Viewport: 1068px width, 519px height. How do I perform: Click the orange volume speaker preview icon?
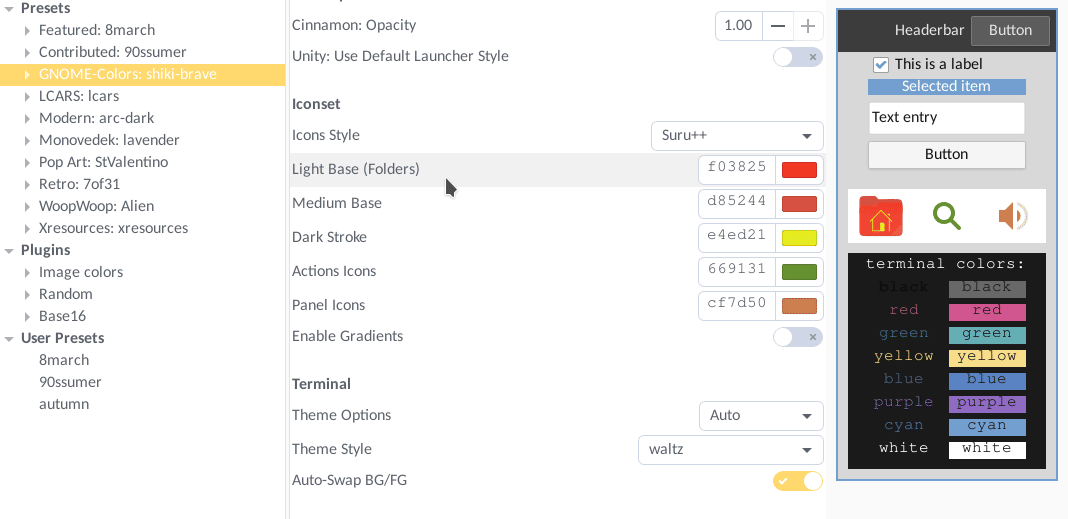pos(1012,216)
